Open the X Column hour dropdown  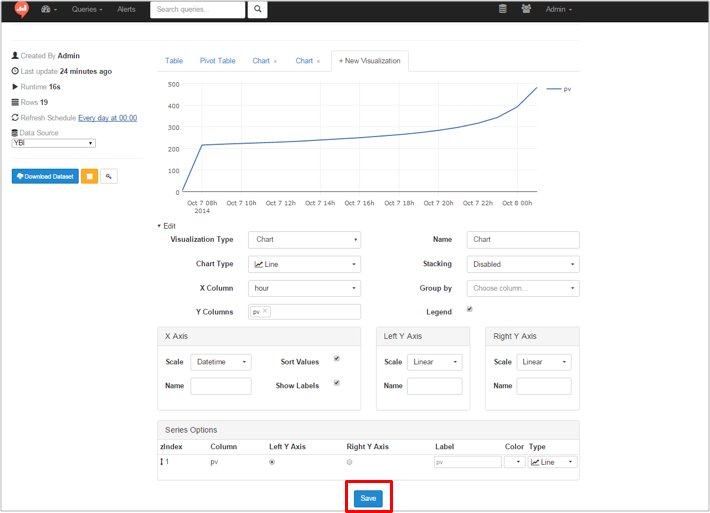tap(304, 288)
